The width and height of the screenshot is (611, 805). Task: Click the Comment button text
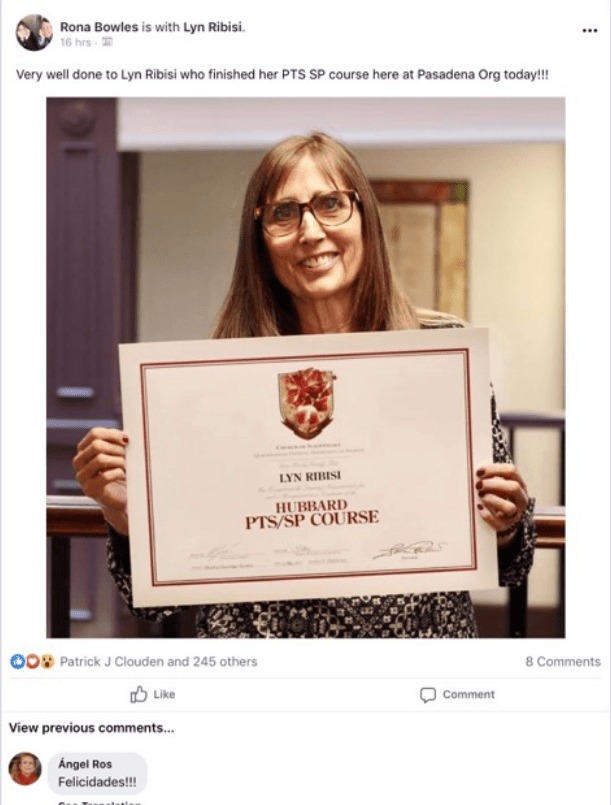pyautogui.click(x=469, y=695)
